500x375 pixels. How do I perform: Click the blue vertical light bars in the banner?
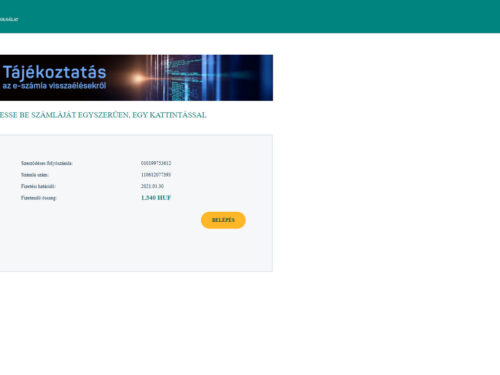coord(212,78)
